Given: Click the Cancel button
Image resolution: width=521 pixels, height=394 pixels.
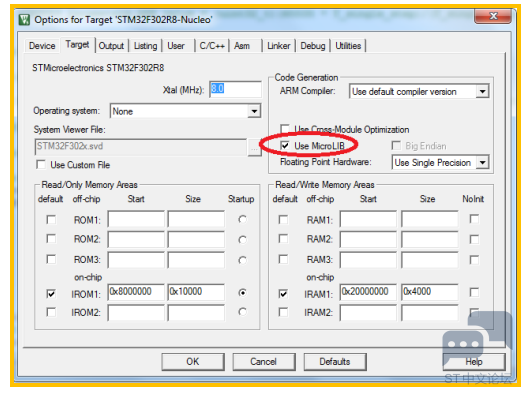Looking at the screenshot, I should click(x=263, y=362).
